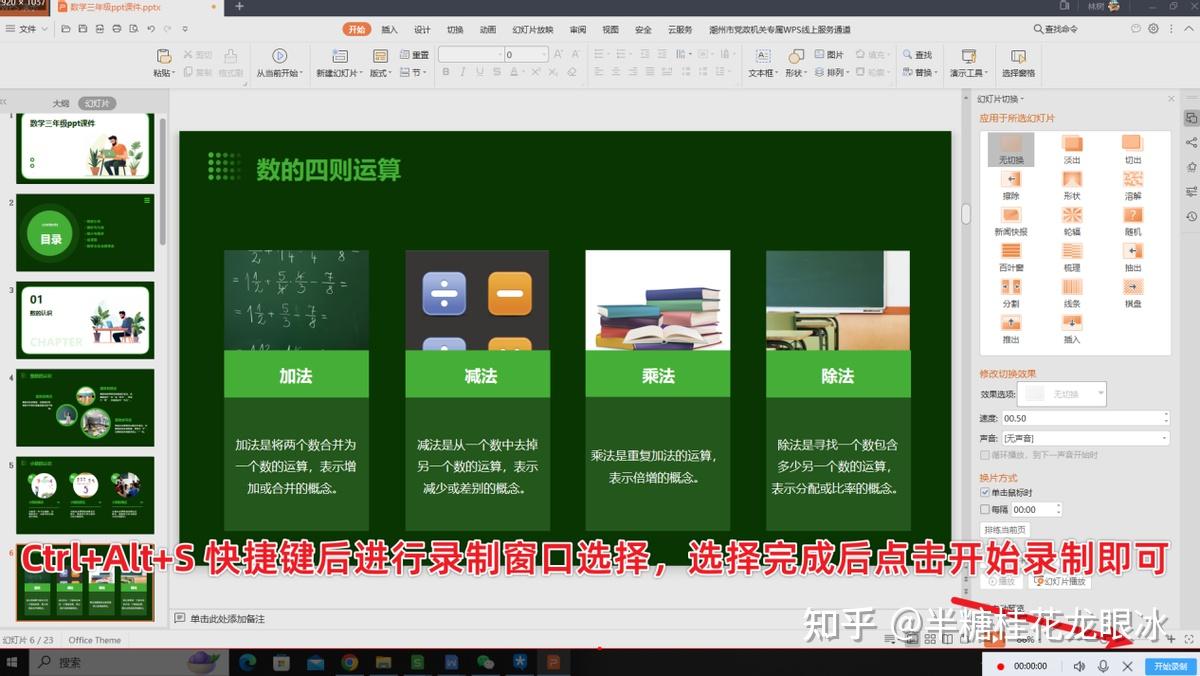Insert an image via the 图片 icon
The height and width of the screenshot is (676, 1200).
pyautogui.click(x=830, y=55)
